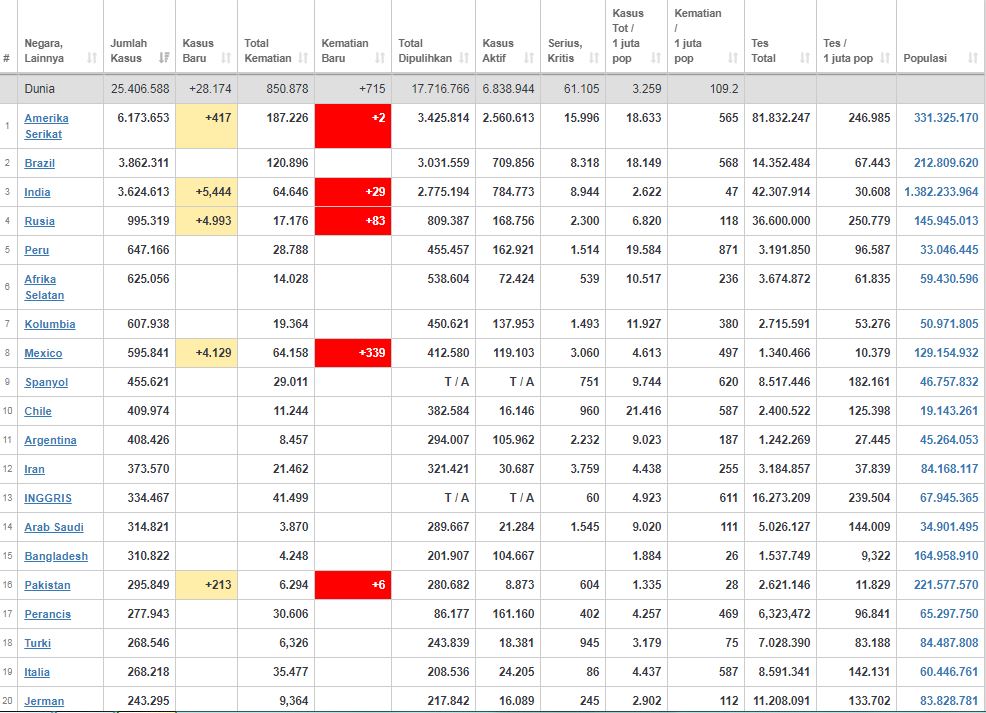Sort by Jumlah Kasus column arrows

pyautogui.click(x=164, y=58)
